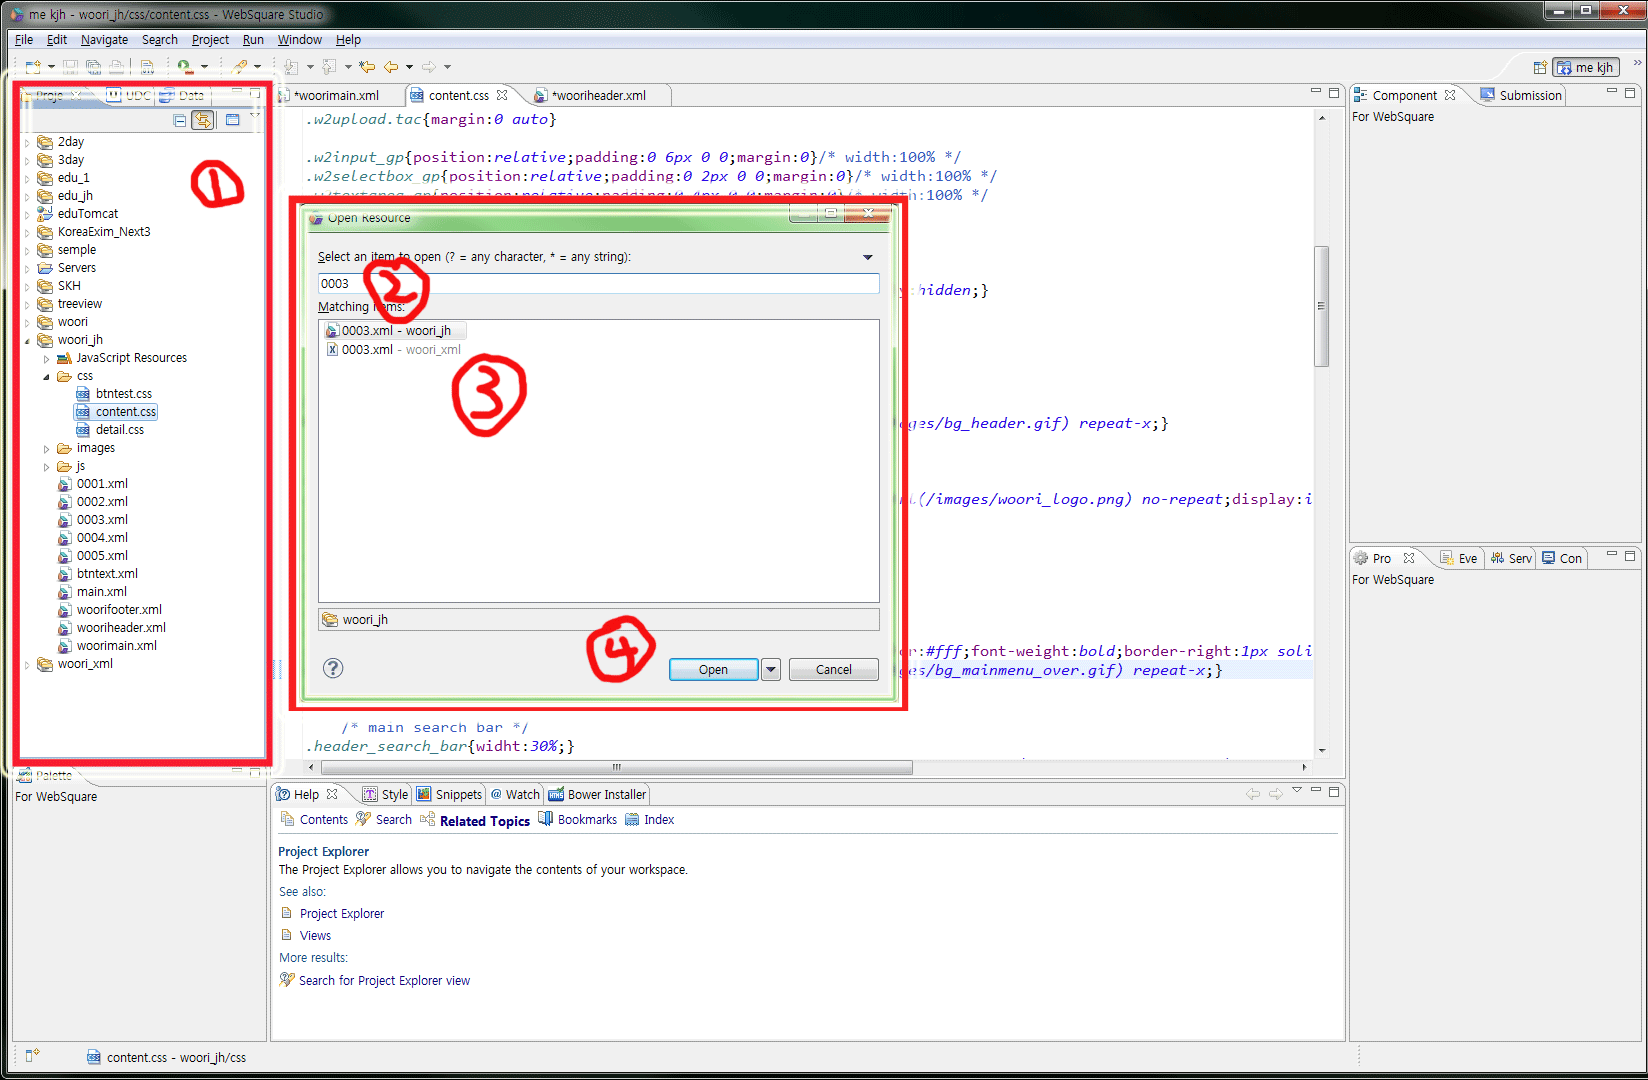1648x1080 pixels.
Task: Toggle the 'me kjh' perspective button
Action: 1586,67
